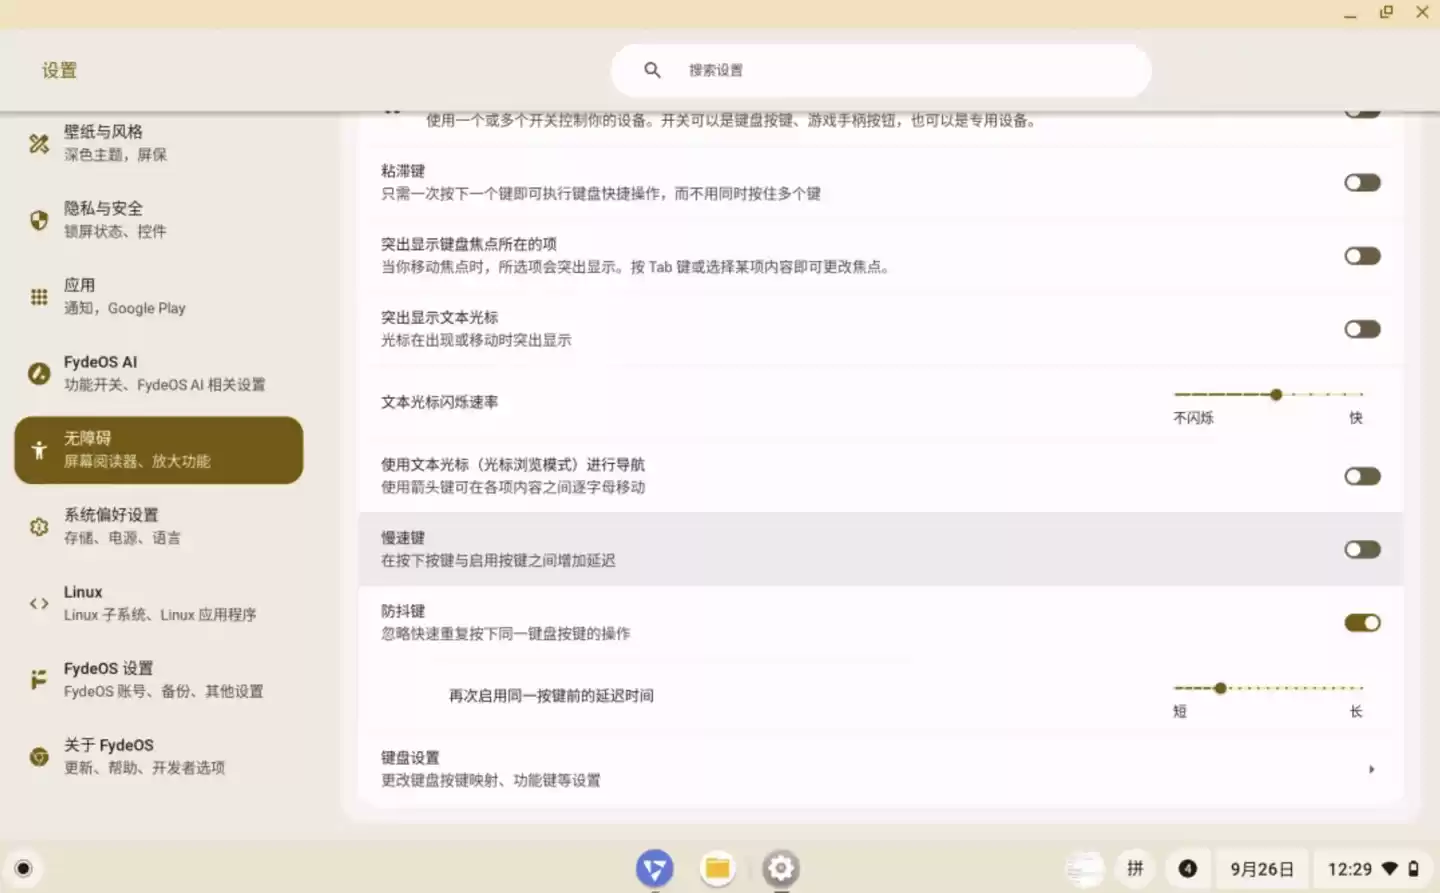Viewport: 1440px width, 893px height.
Task: Disable the 防抖键 switch
Action: [x=1362, y=622]
